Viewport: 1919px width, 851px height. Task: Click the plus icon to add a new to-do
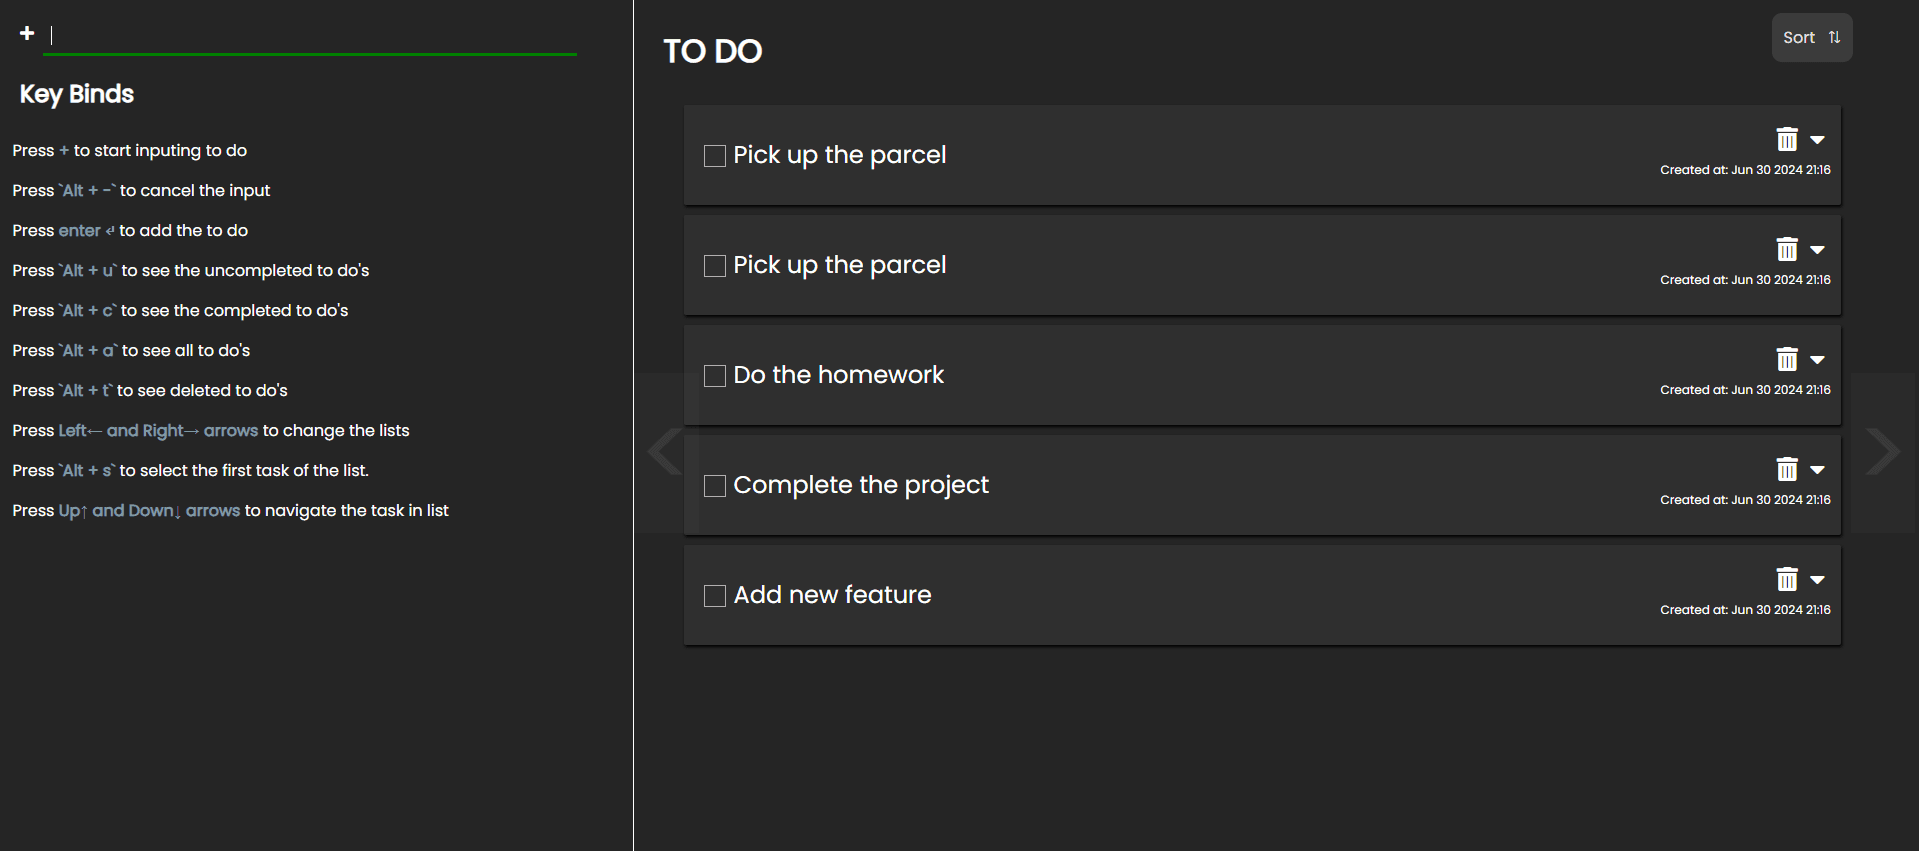point(26,33)
